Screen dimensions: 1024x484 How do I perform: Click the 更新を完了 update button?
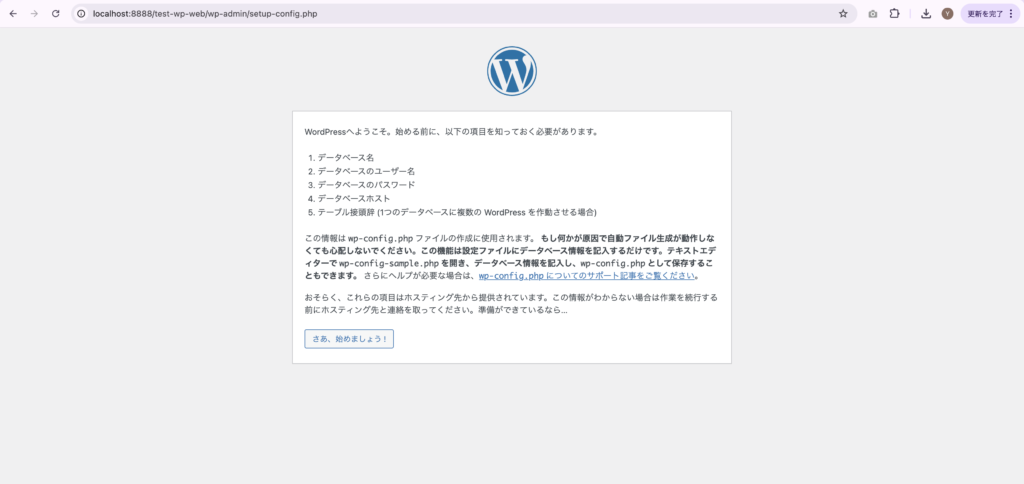coord(989,13)
